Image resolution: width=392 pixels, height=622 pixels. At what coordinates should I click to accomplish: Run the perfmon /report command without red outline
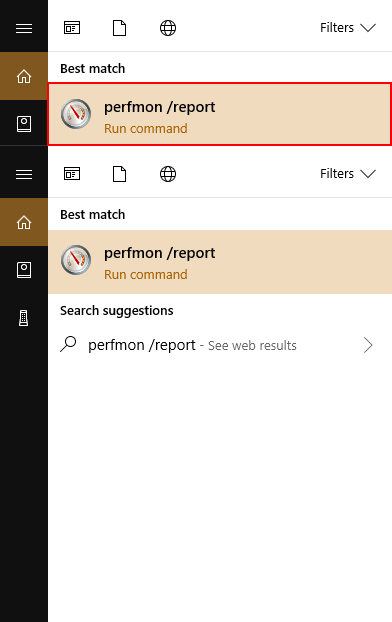point(220,262)
